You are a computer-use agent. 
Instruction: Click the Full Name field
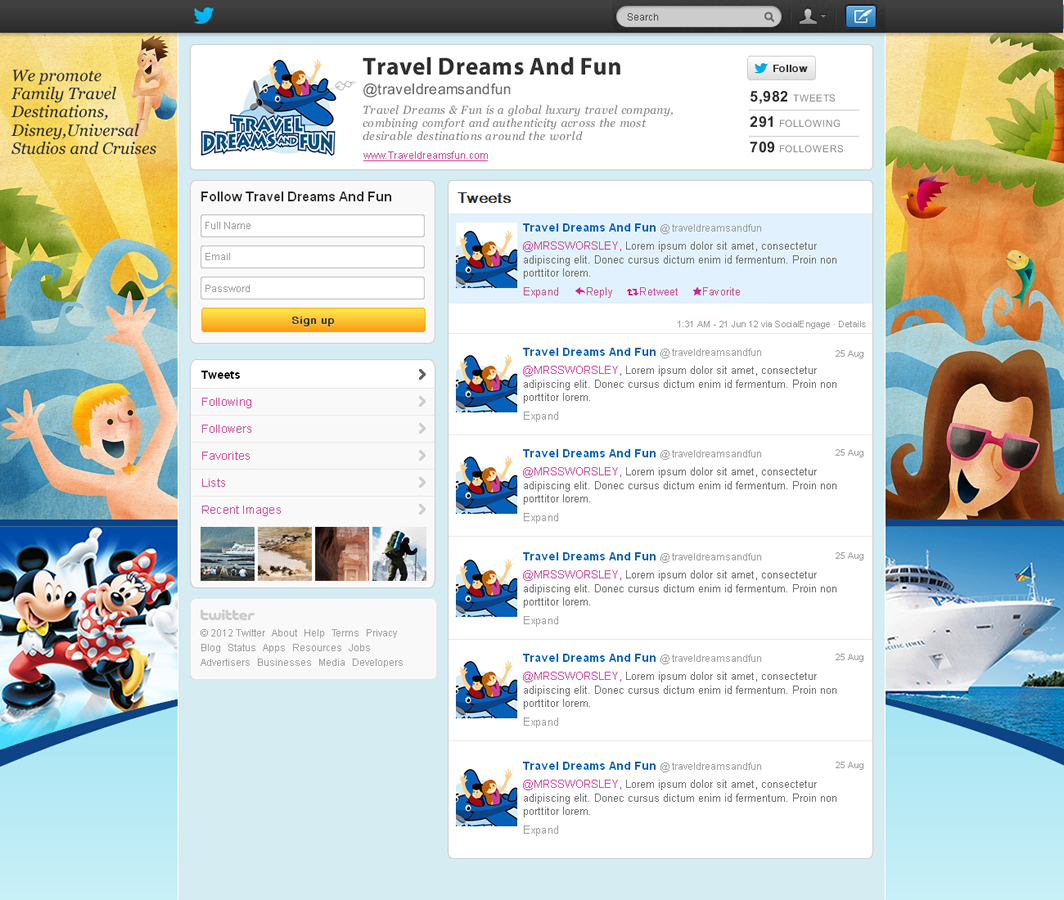pos(313,225)
